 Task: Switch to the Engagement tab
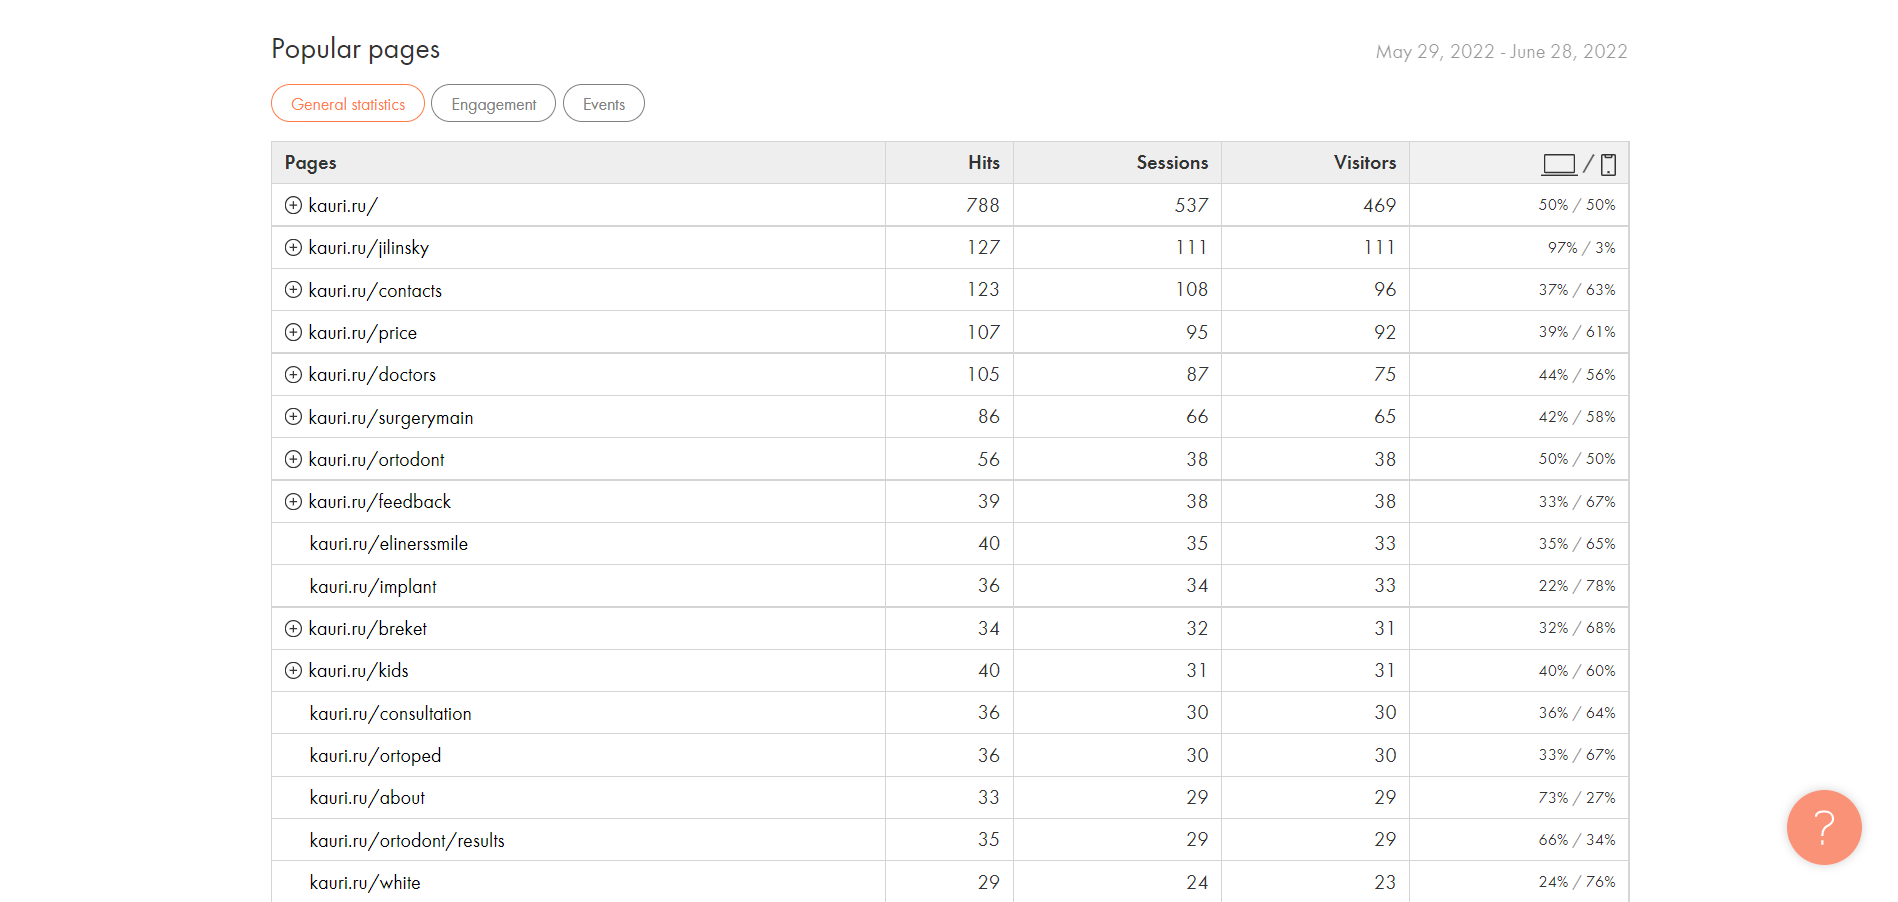(493, 104)
